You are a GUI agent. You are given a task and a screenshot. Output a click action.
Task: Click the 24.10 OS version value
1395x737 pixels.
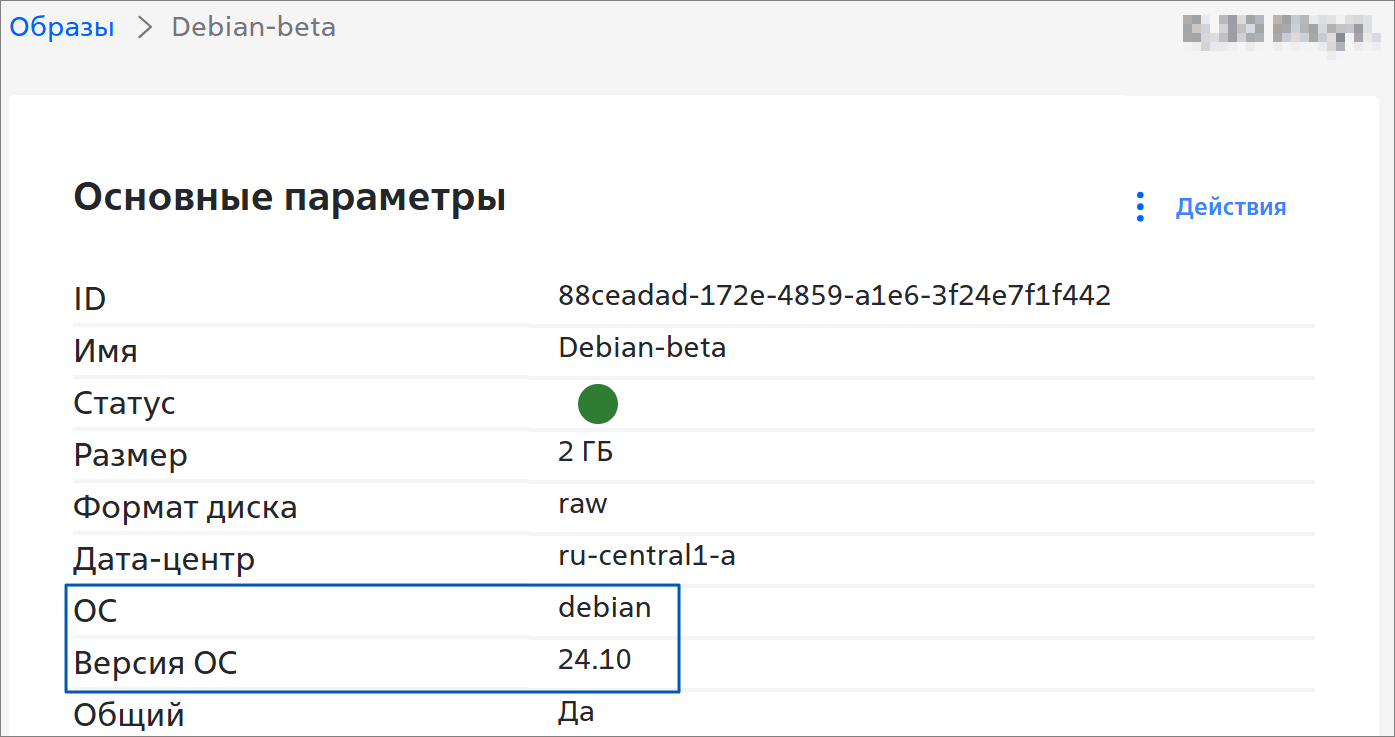pyautogui.click(x=595, y=659)
